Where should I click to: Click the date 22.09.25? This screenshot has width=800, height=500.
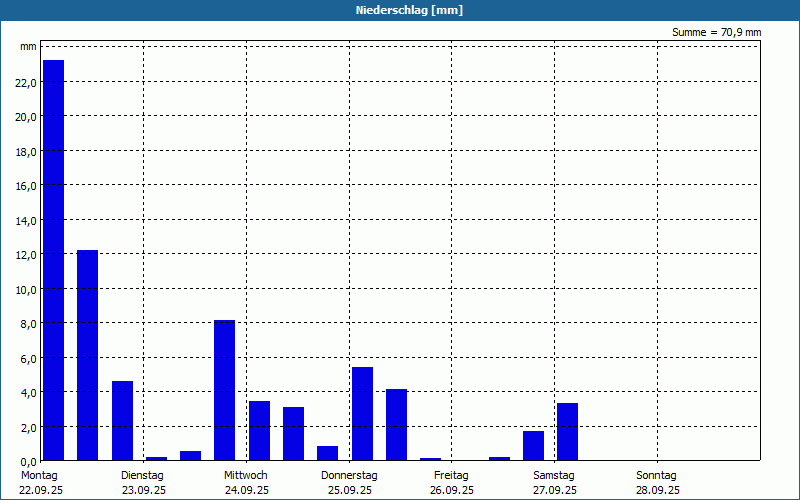coord(41,490)
